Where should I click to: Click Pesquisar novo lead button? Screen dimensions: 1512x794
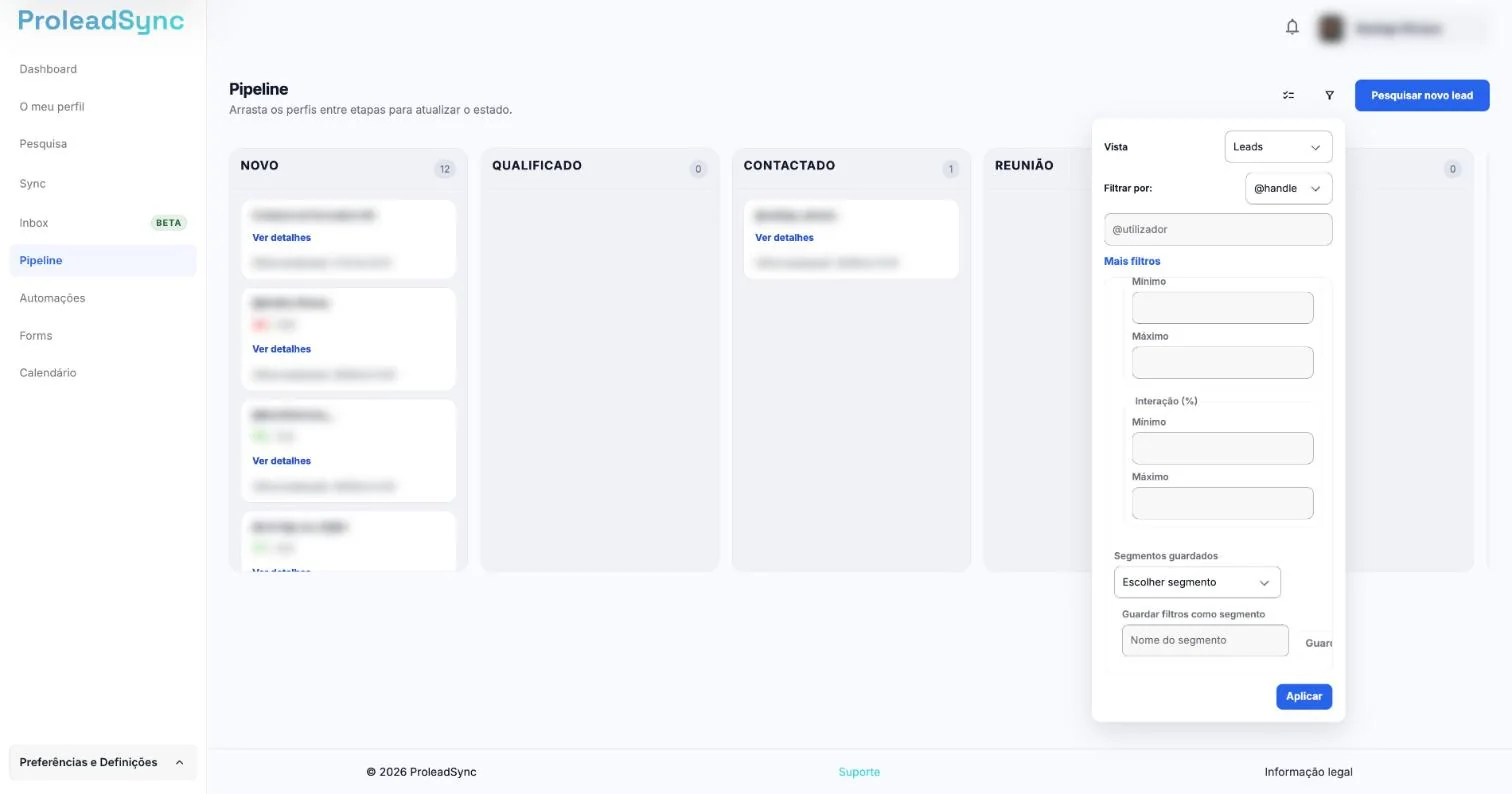[x=1422, y=96]
